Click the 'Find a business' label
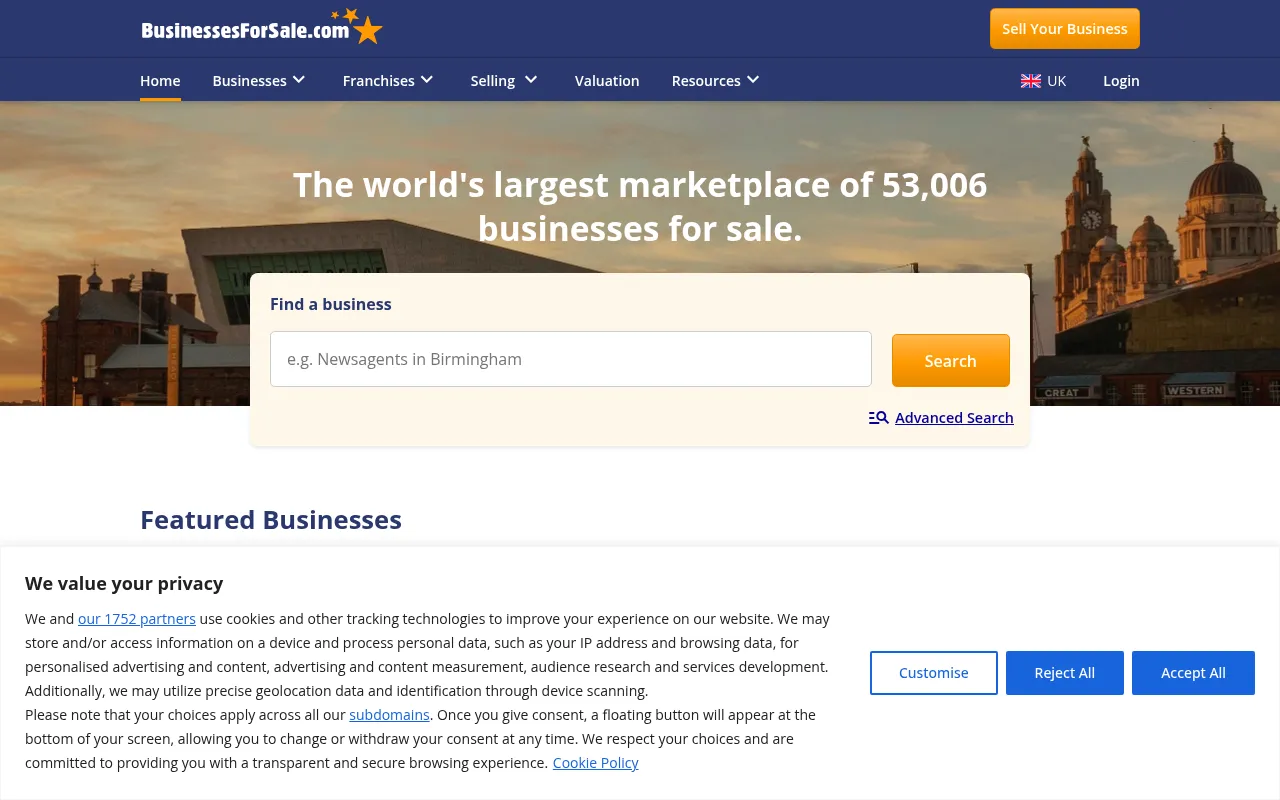 pyautogui.click(x=331, y=304)
